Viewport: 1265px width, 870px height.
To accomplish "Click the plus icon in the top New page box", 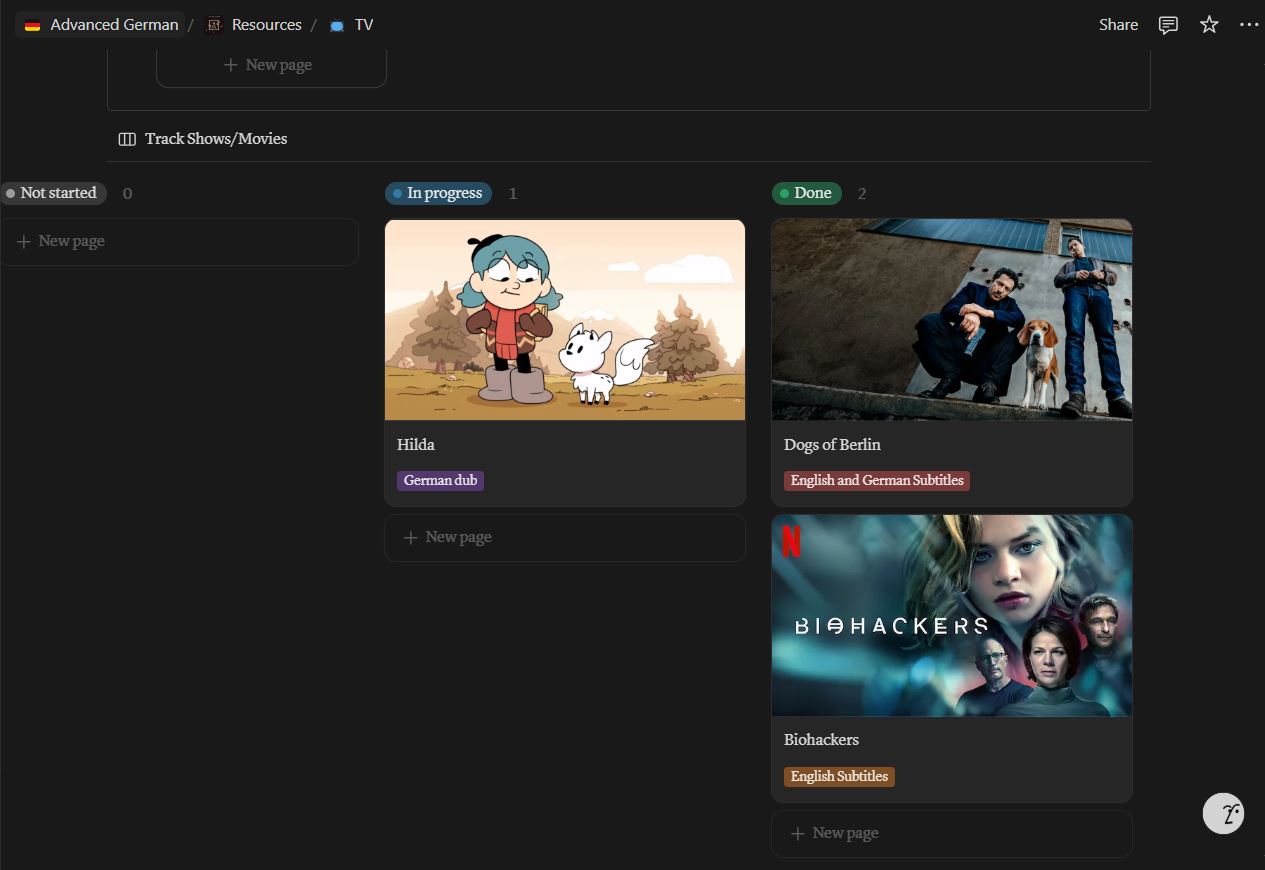I will [231, 65].
